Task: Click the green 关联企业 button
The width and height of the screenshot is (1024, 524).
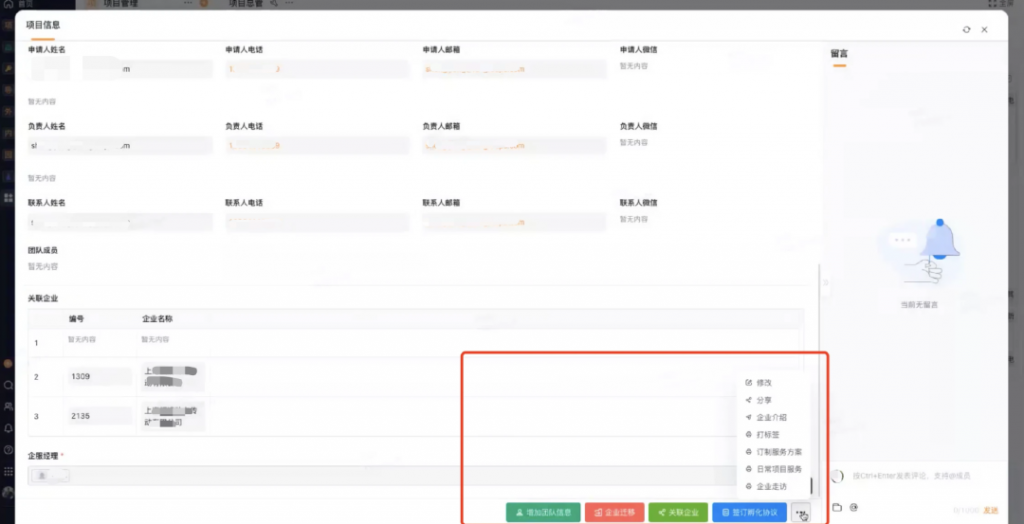Action: pos(678,512)
